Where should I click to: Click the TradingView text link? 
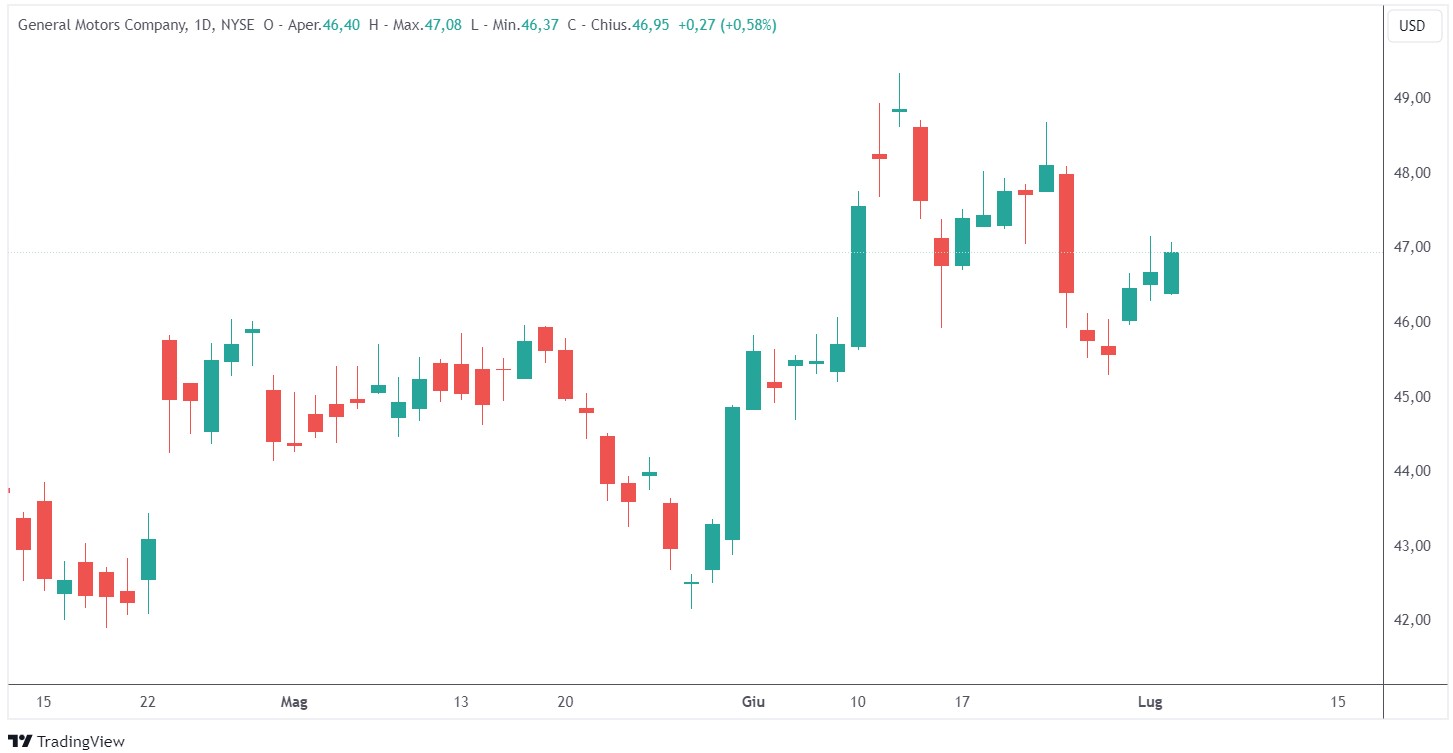click(80, 741)
